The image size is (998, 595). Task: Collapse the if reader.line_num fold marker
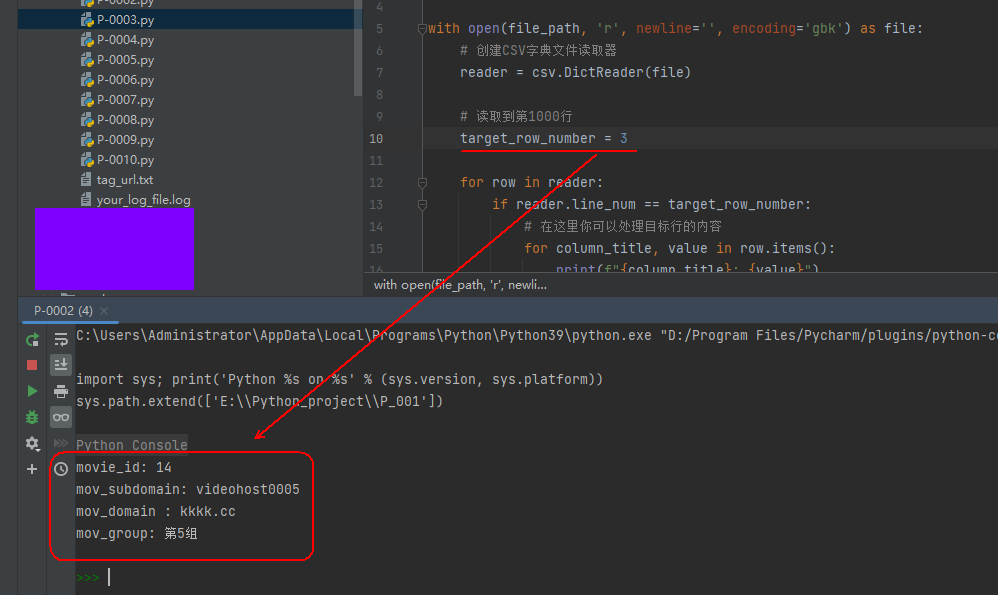(422, 205)
